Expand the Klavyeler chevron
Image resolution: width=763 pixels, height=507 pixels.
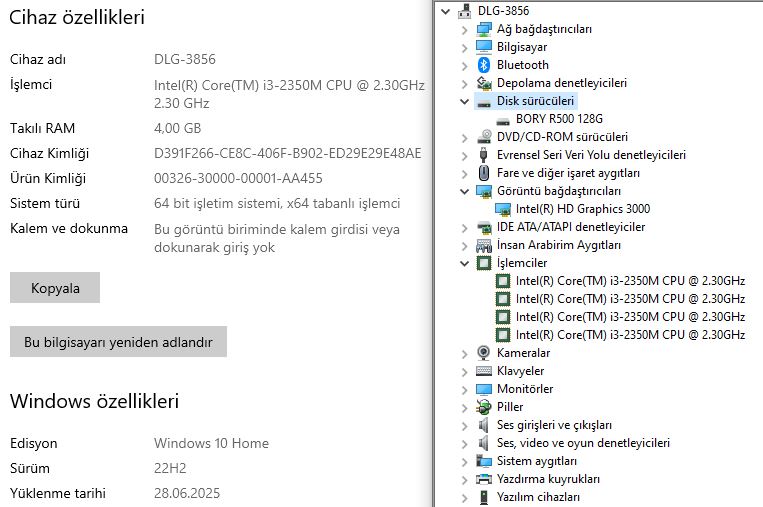click(465, 372)
